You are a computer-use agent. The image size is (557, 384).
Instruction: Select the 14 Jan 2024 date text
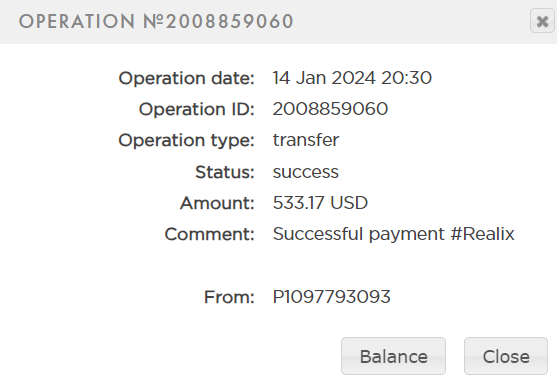coord(324,78)
